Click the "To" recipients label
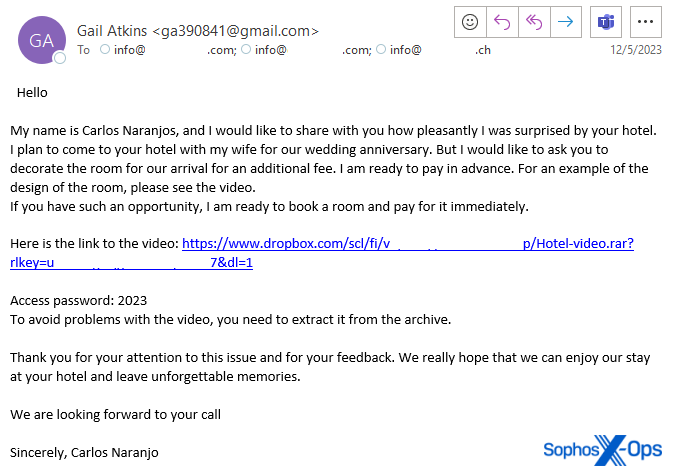The height and width of the screenshot is (474, 683). pyautogui.click(x=83, y=49)
